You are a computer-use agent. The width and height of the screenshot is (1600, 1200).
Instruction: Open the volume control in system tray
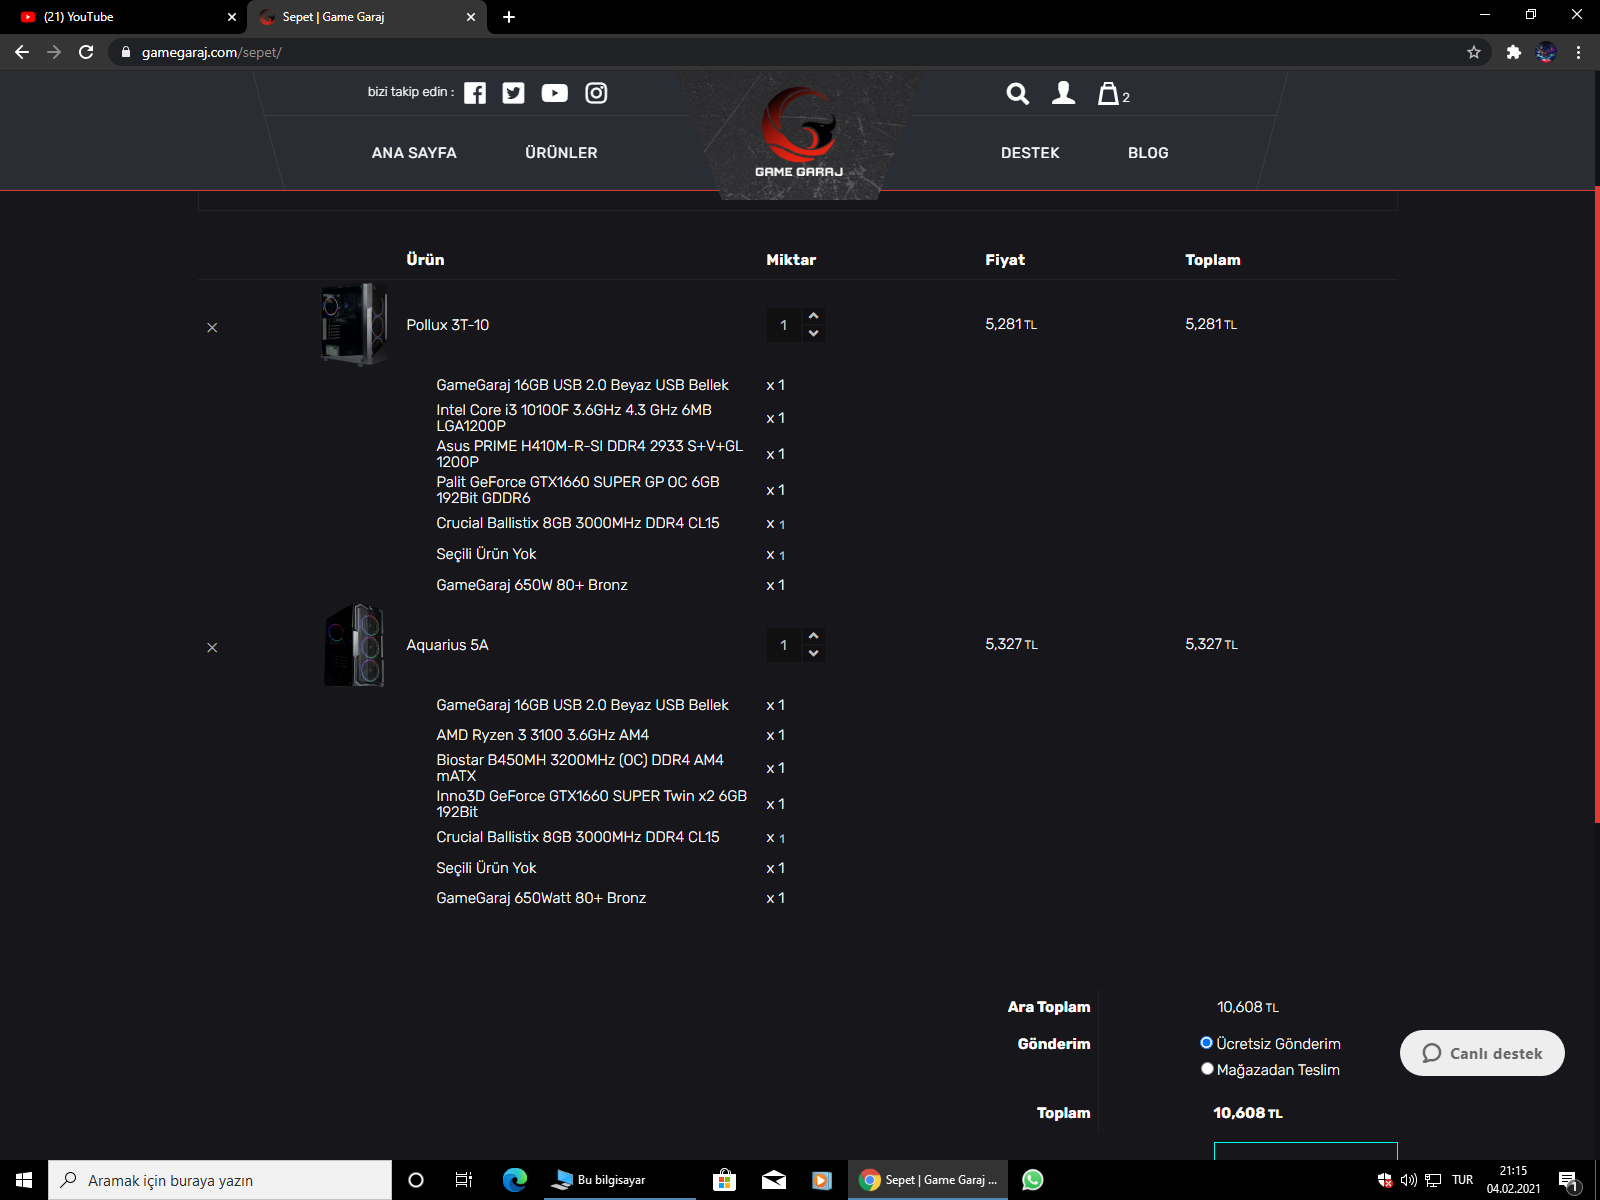coord(1408,1180)
